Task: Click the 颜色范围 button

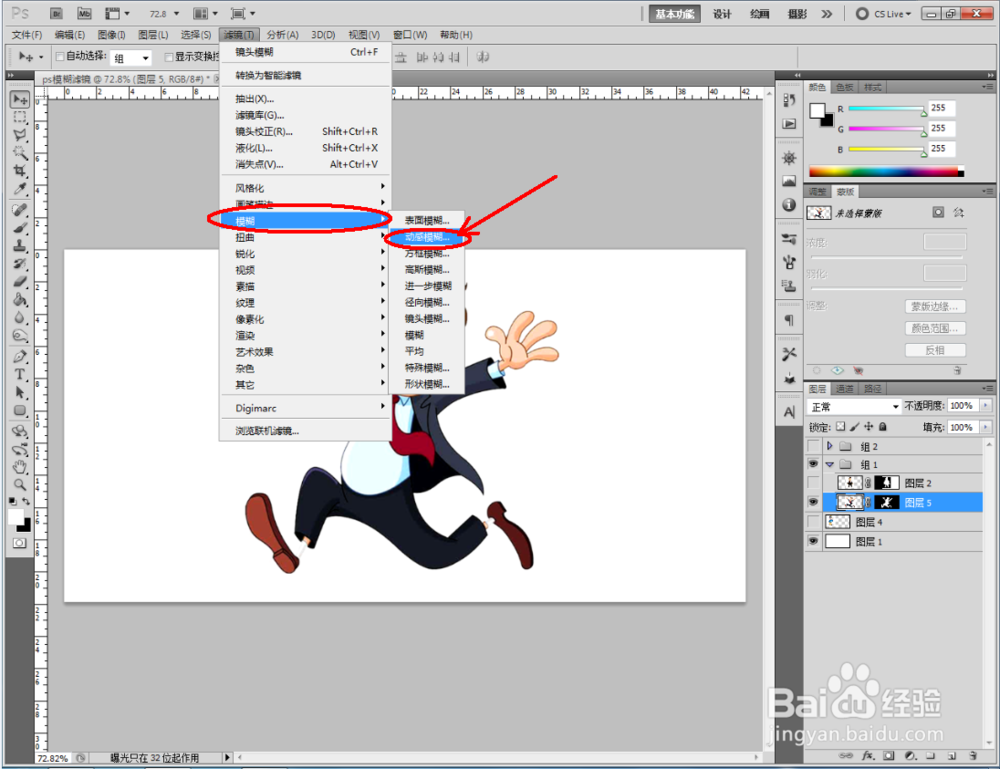Action: click(x=934, y=328)
